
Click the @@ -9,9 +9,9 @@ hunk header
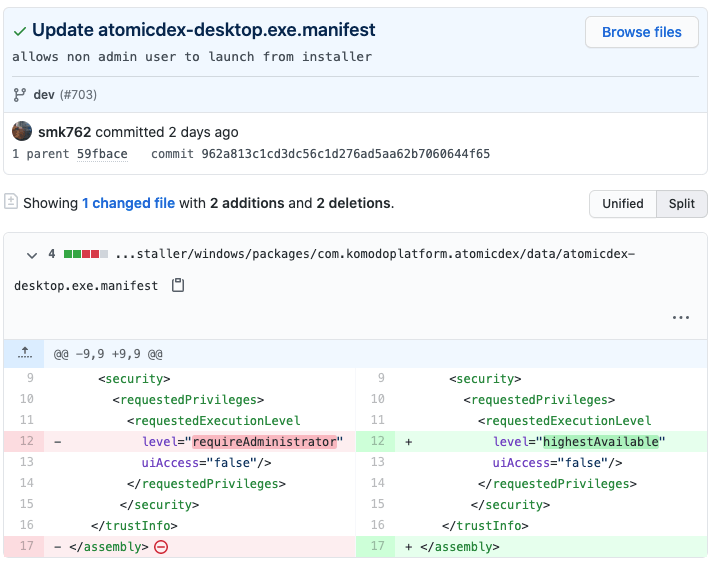pos(108,354)
